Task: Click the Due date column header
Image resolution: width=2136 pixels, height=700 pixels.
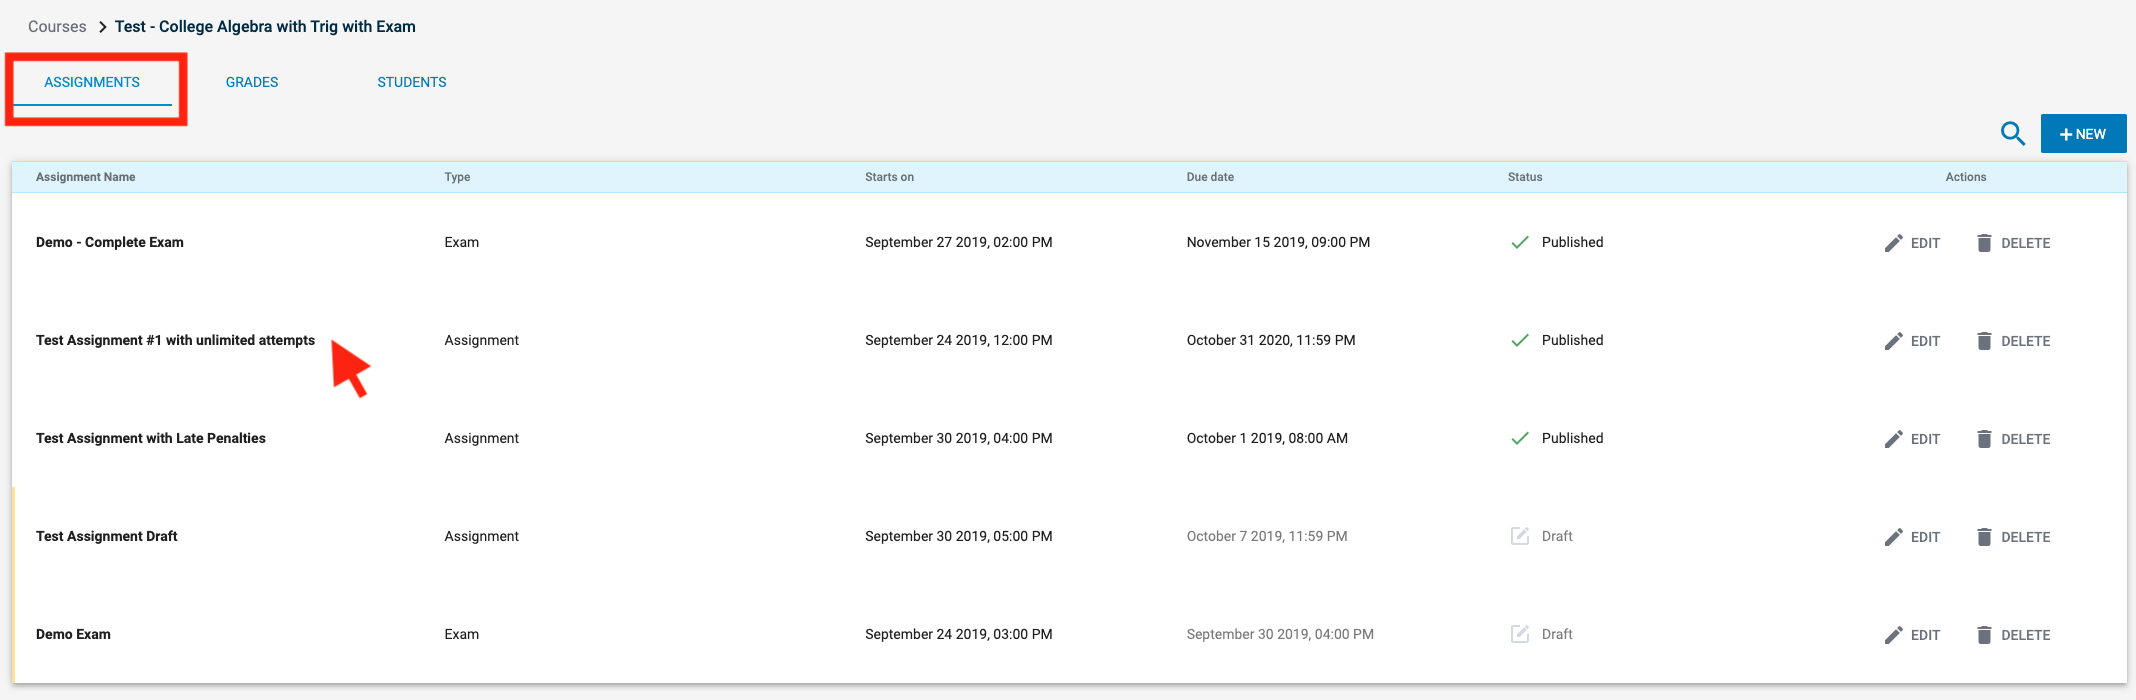Action: (x=1210, y=177)
